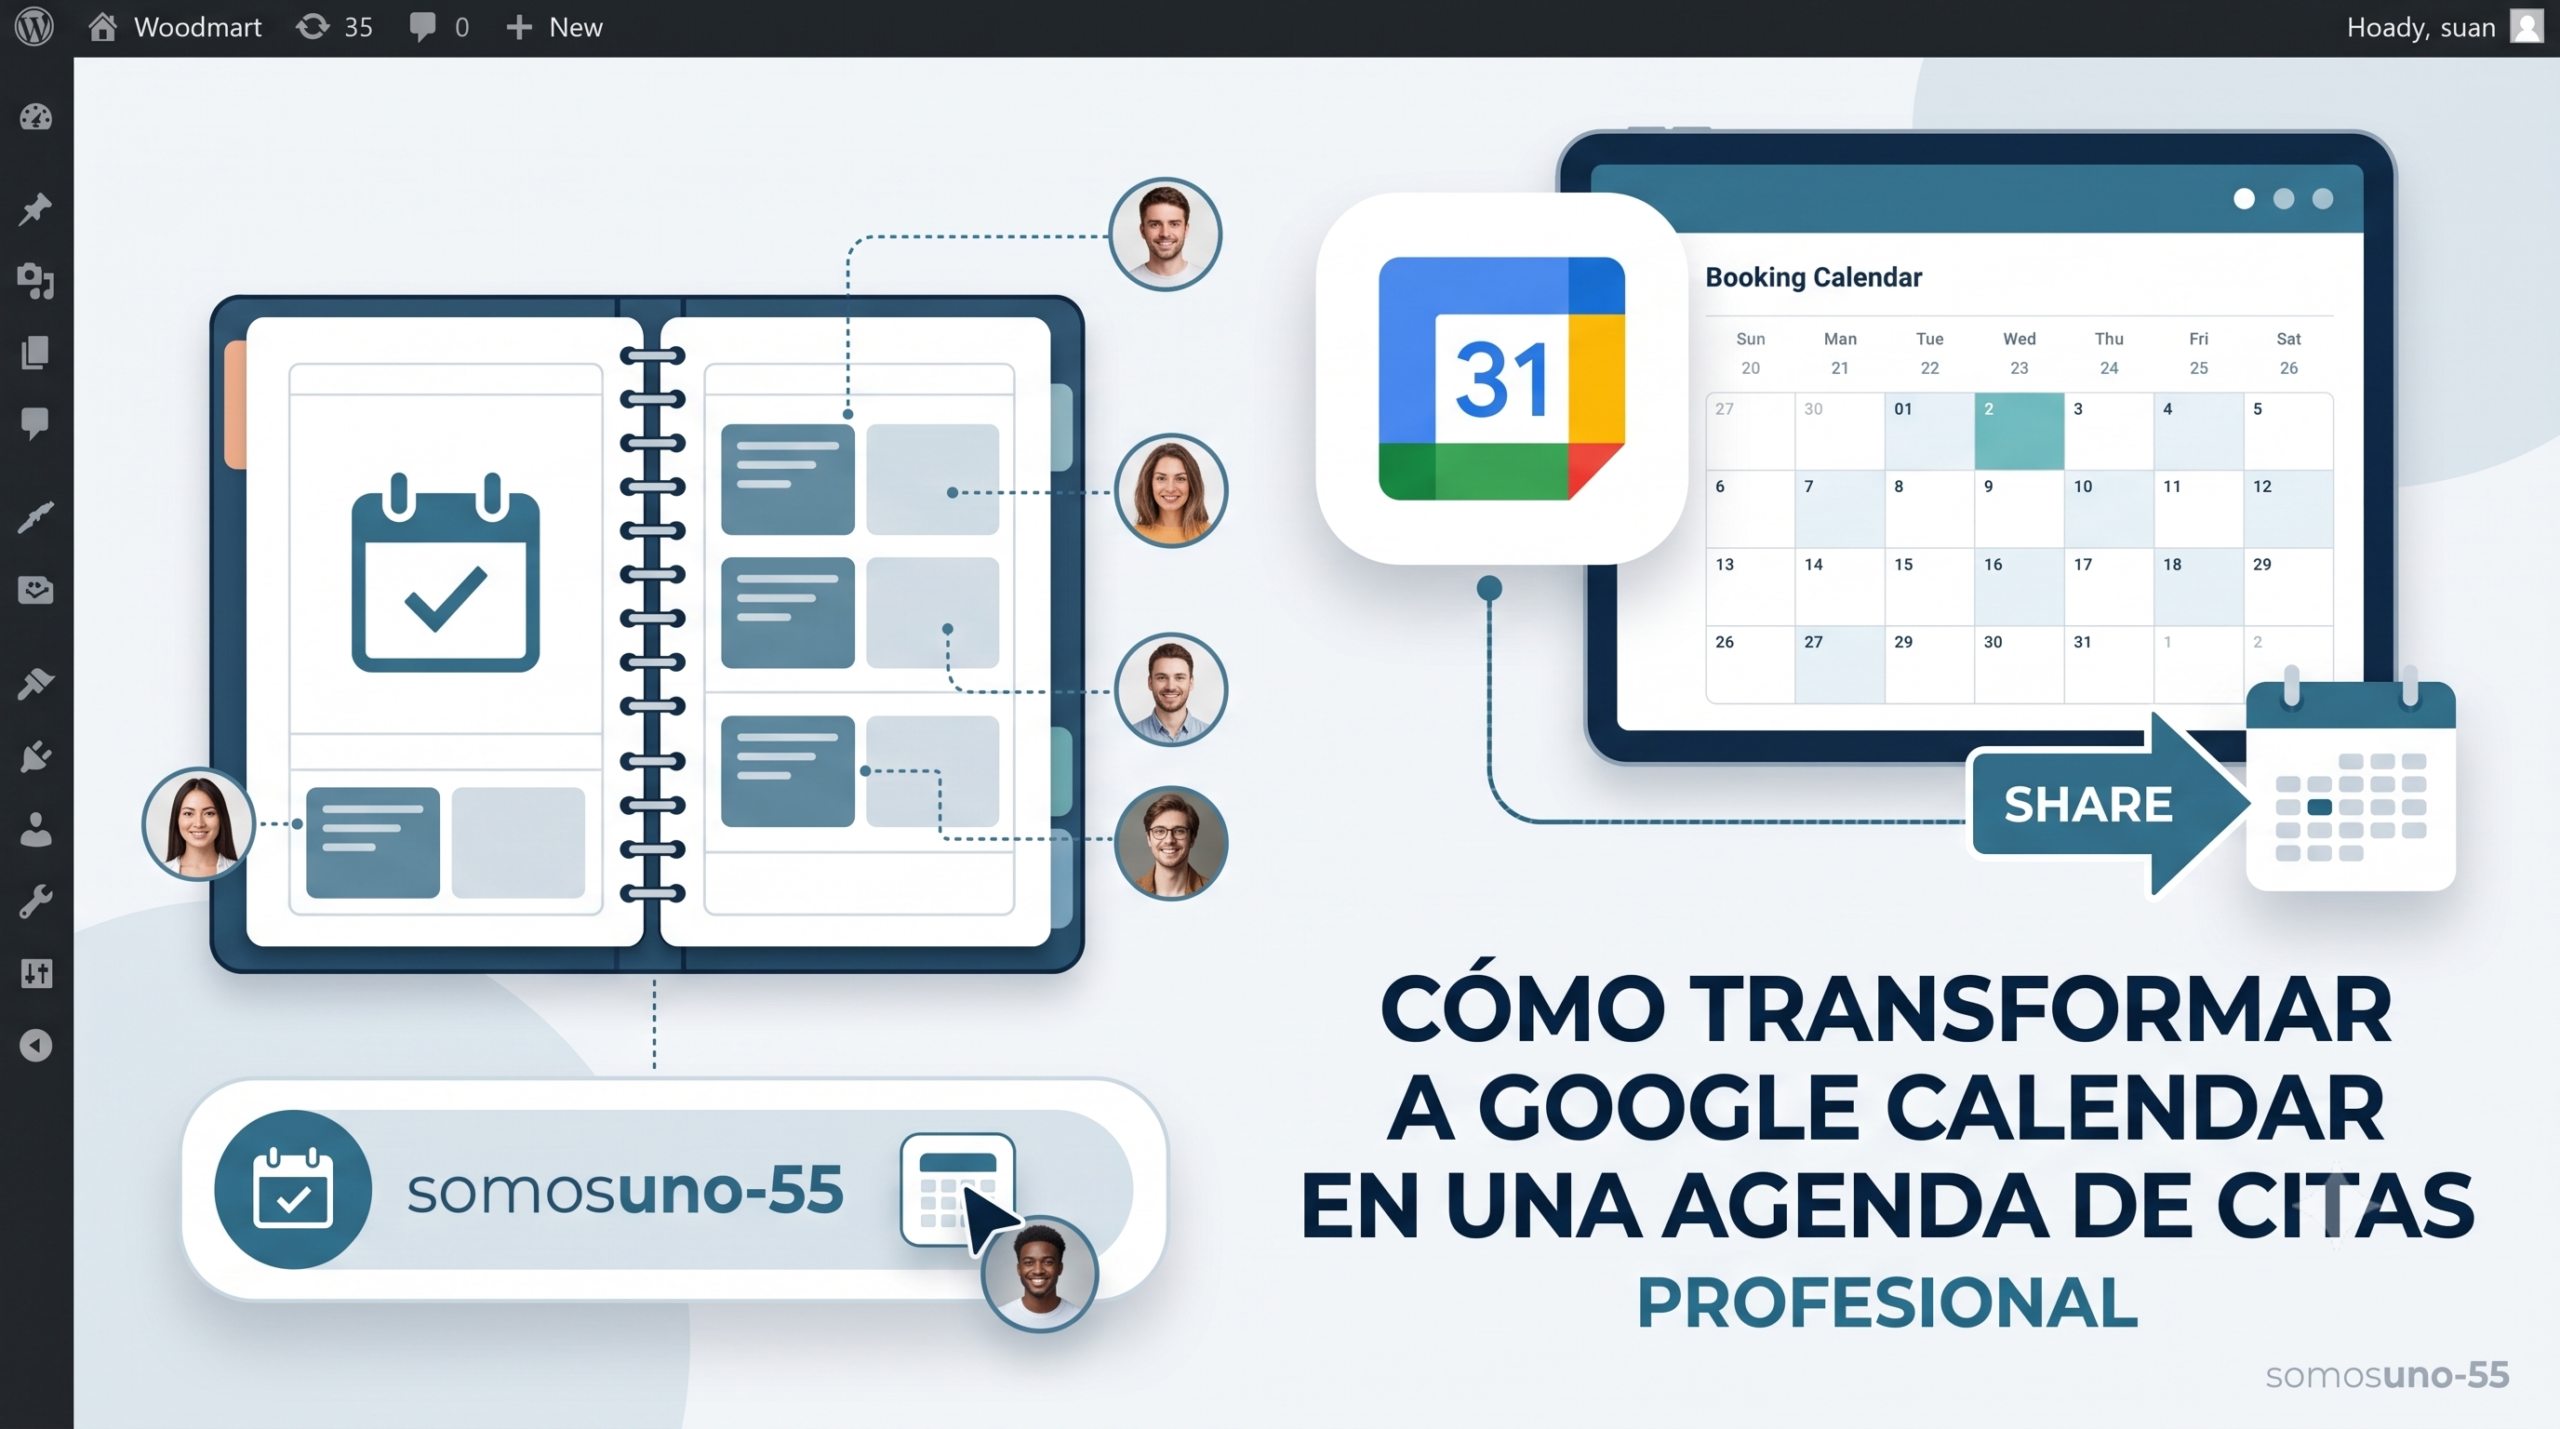The height and width of the screenshot is (1429, 2560).
Task: Open Media library camera-and-note icon
Action: (36, 281)
